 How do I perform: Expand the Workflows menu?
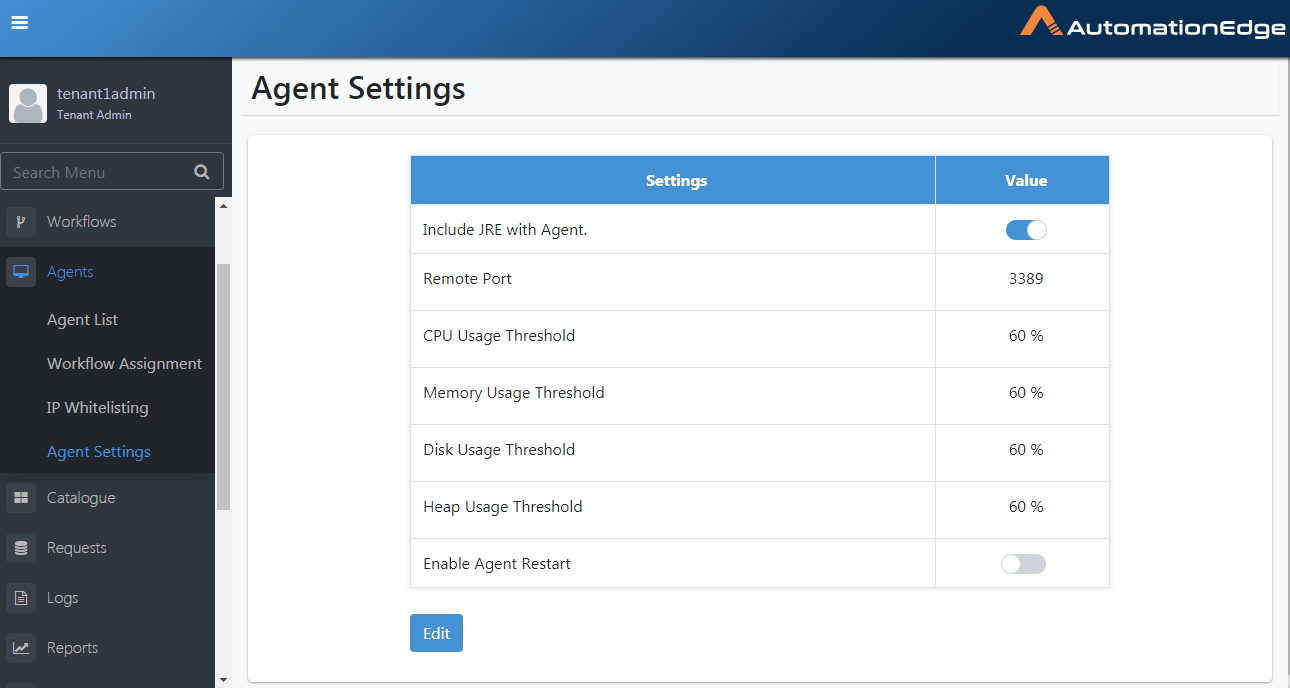[x=81, y=222]
